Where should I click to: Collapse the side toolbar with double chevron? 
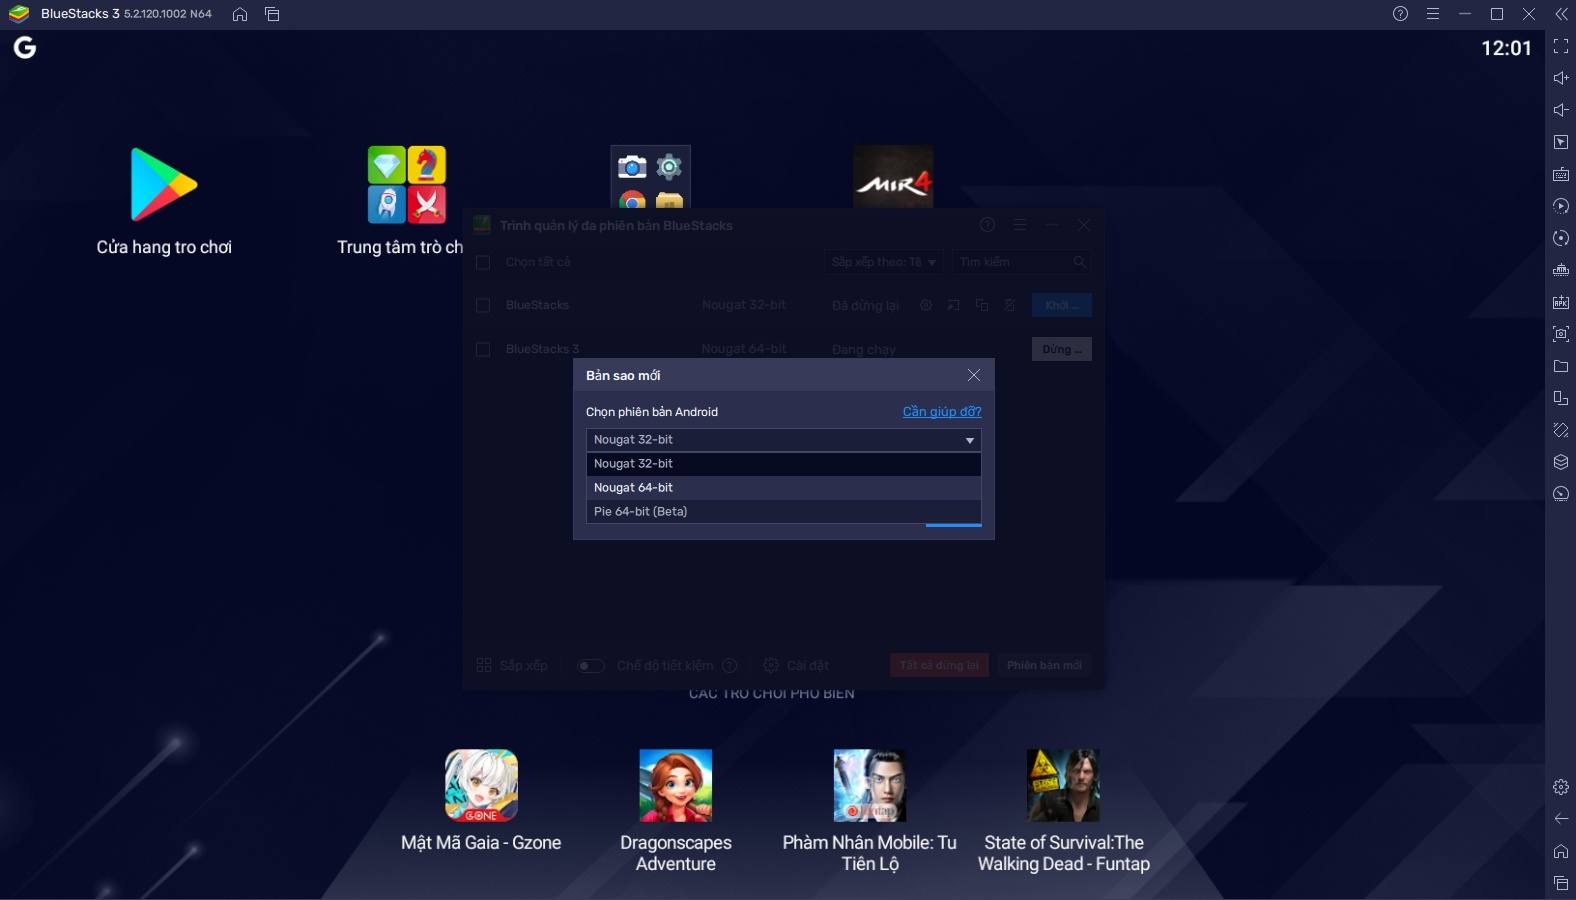pos(1561,14)
